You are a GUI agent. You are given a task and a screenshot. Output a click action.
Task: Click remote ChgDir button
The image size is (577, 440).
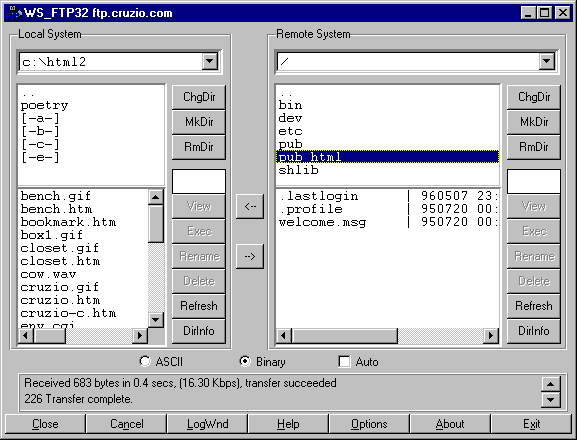click(x=534, y=97)
